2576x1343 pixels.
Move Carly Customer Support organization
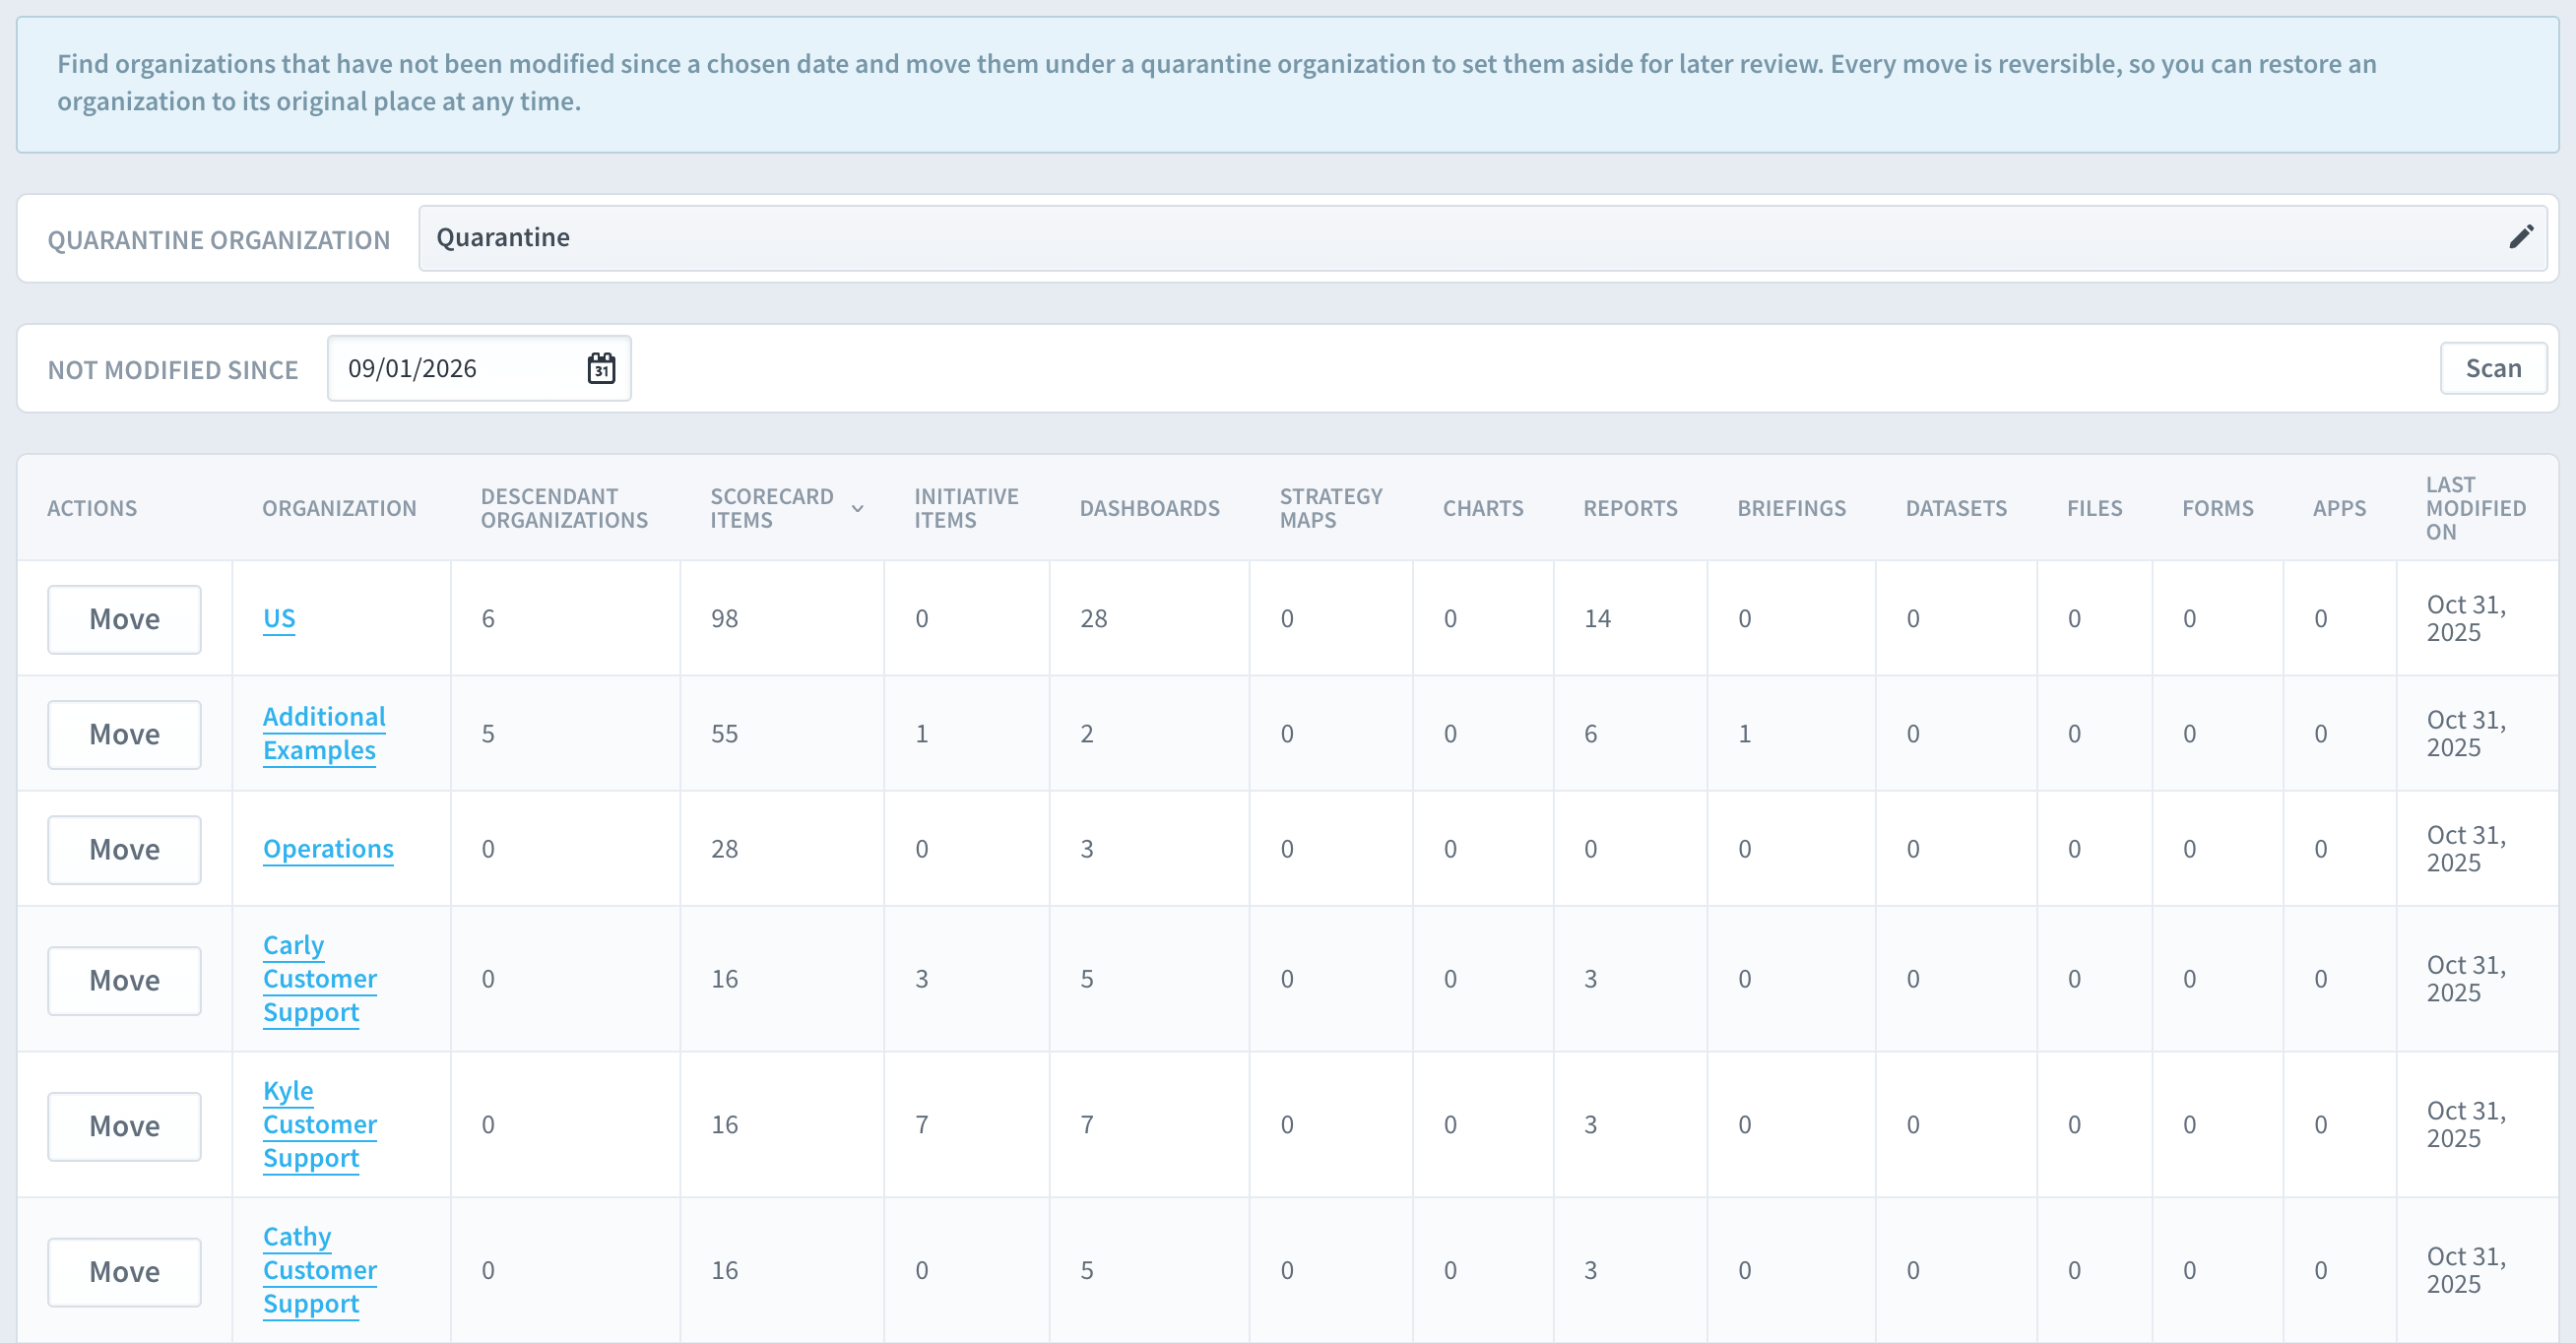[124, 980]
